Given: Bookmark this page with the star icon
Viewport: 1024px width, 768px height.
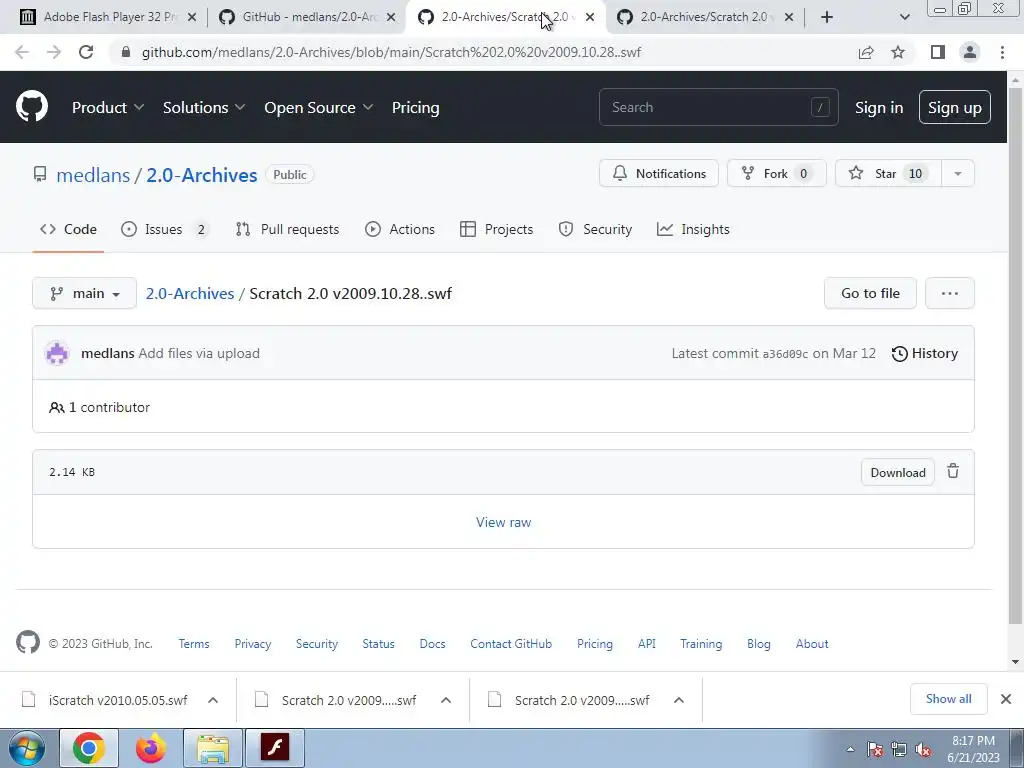Looking at the screenshot, I should click(x=898, y=52).
